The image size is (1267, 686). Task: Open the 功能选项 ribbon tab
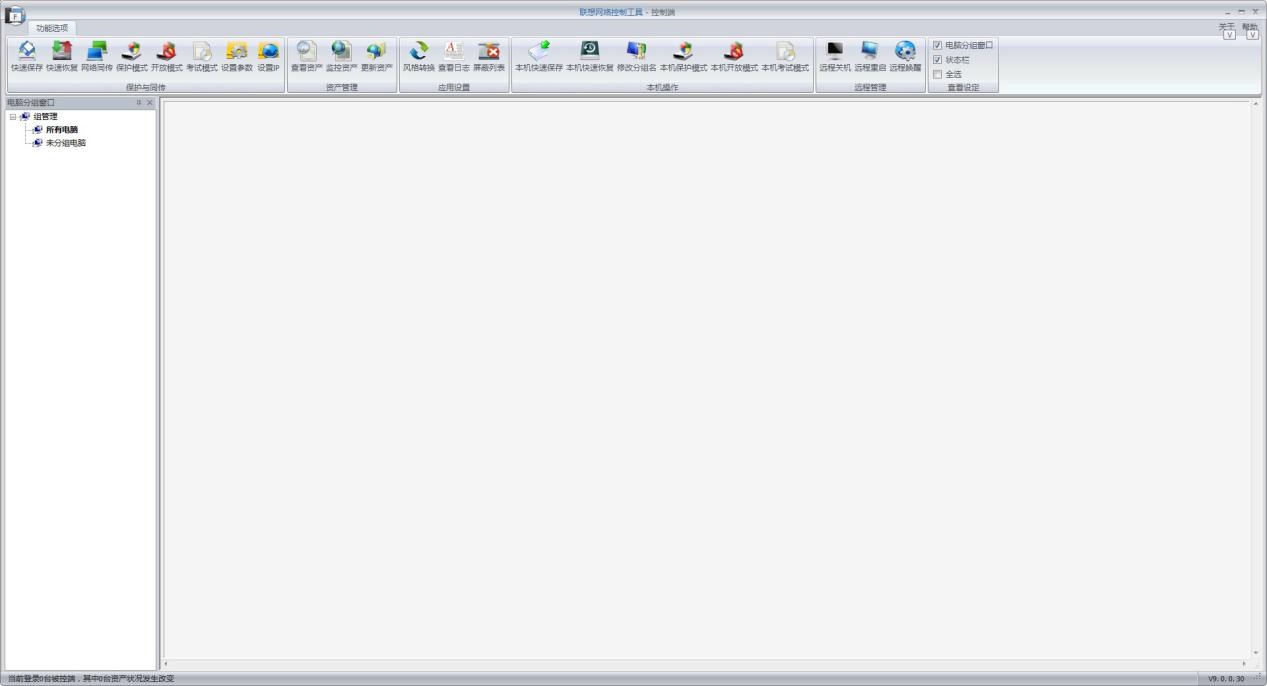pos(52,28)
